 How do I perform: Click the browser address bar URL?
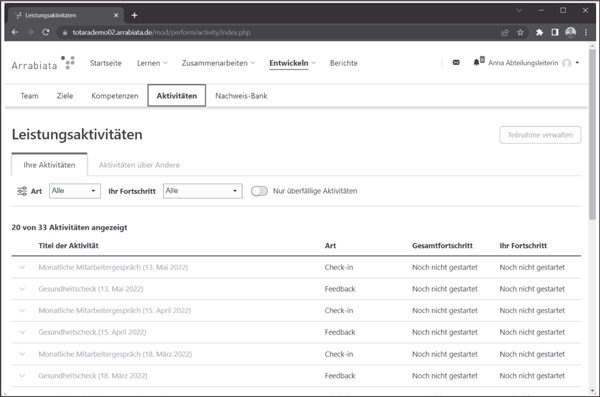(161, 33)
